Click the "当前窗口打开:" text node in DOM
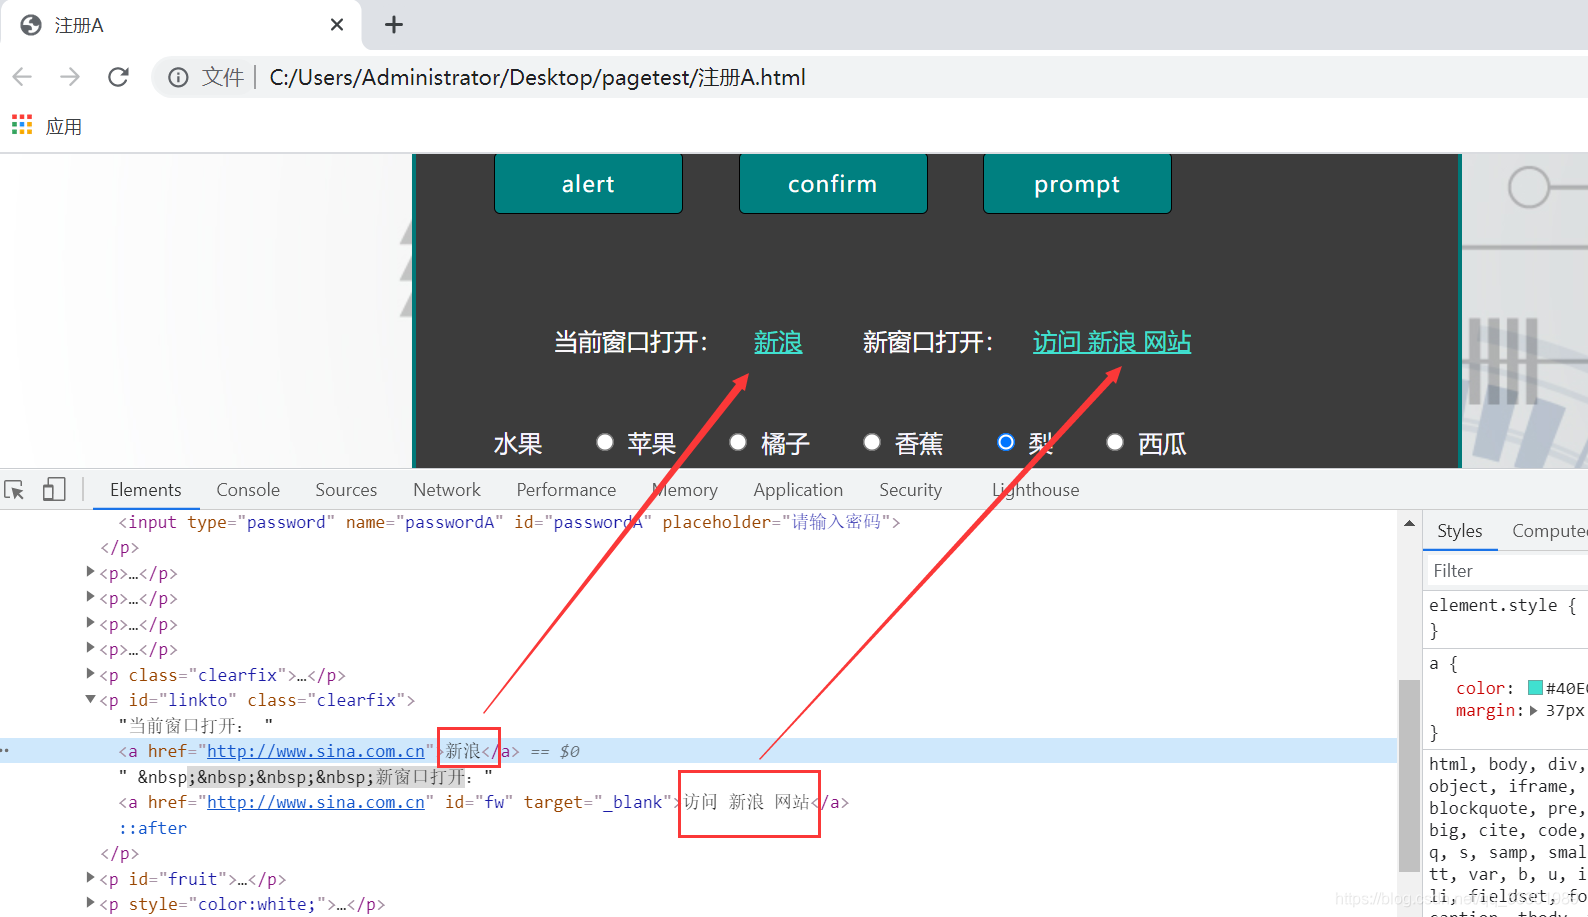The image size is (1588, 917). pyautogui.click(x=196, y=725)
